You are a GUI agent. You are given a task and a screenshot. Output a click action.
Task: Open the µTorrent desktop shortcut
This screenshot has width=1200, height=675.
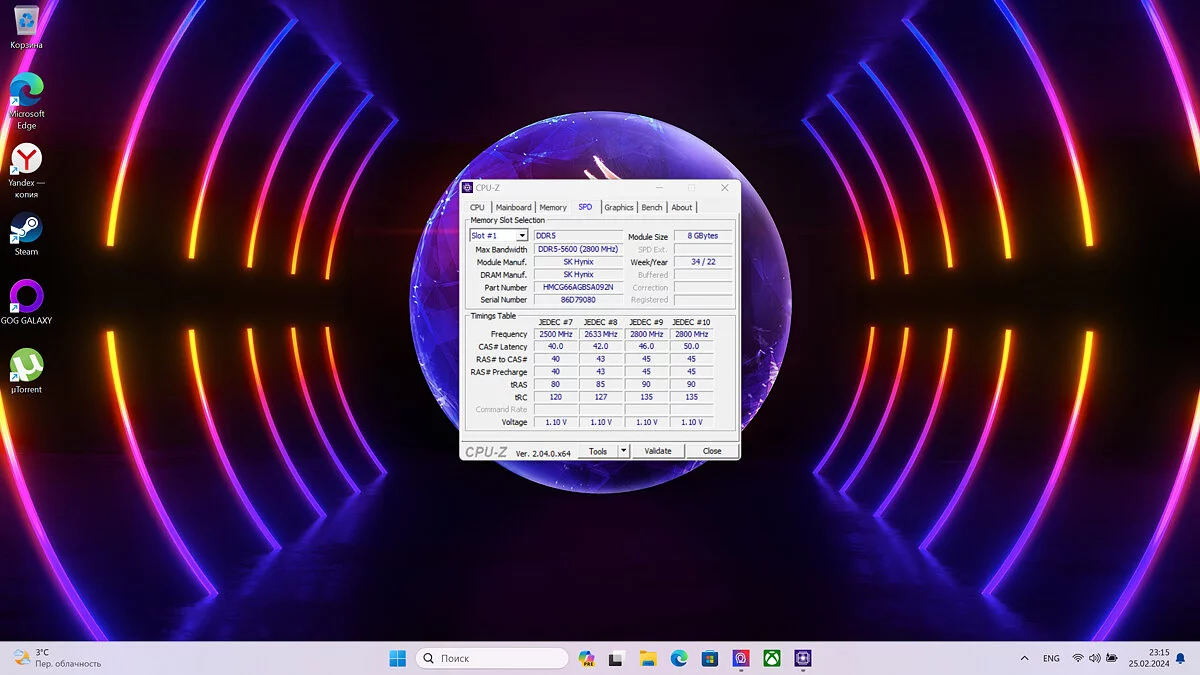(26, 369)
